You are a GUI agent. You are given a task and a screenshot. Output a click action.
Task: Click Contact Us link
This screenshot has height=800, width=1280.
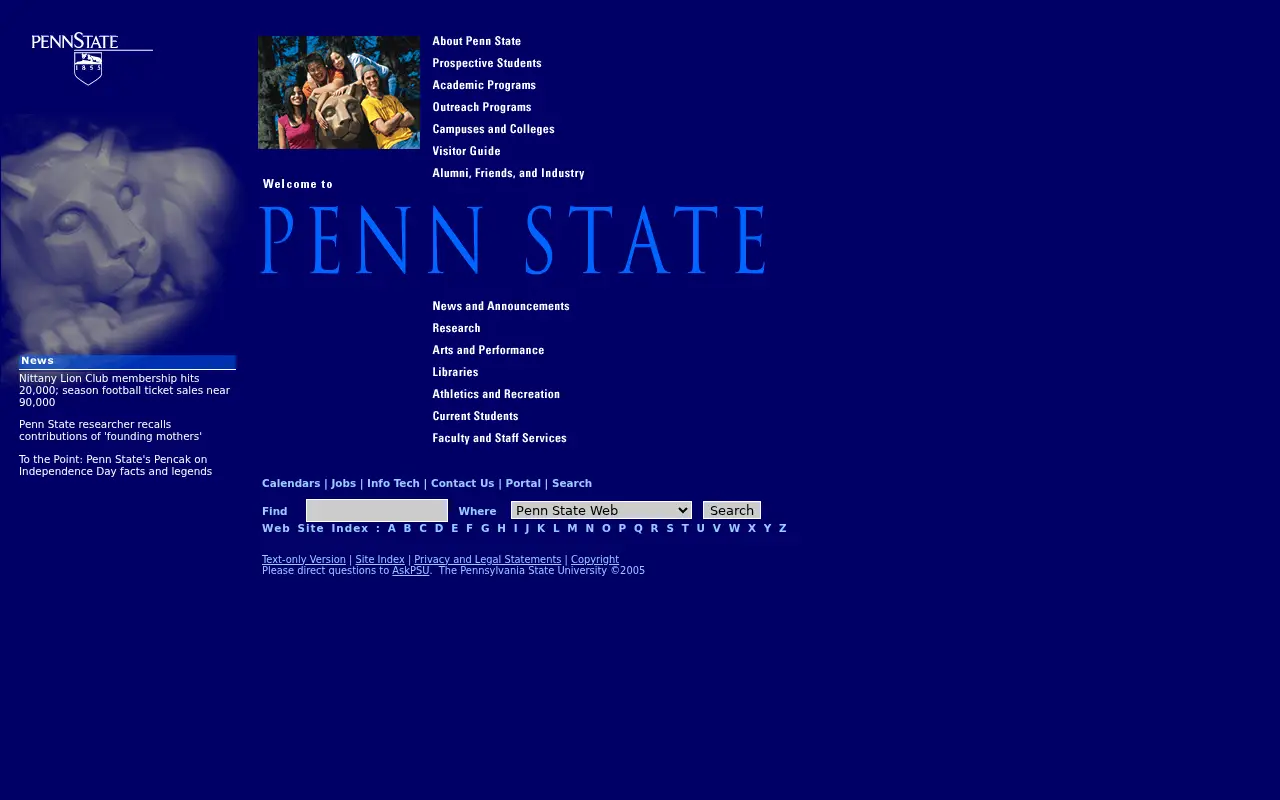tap(462, 483)
